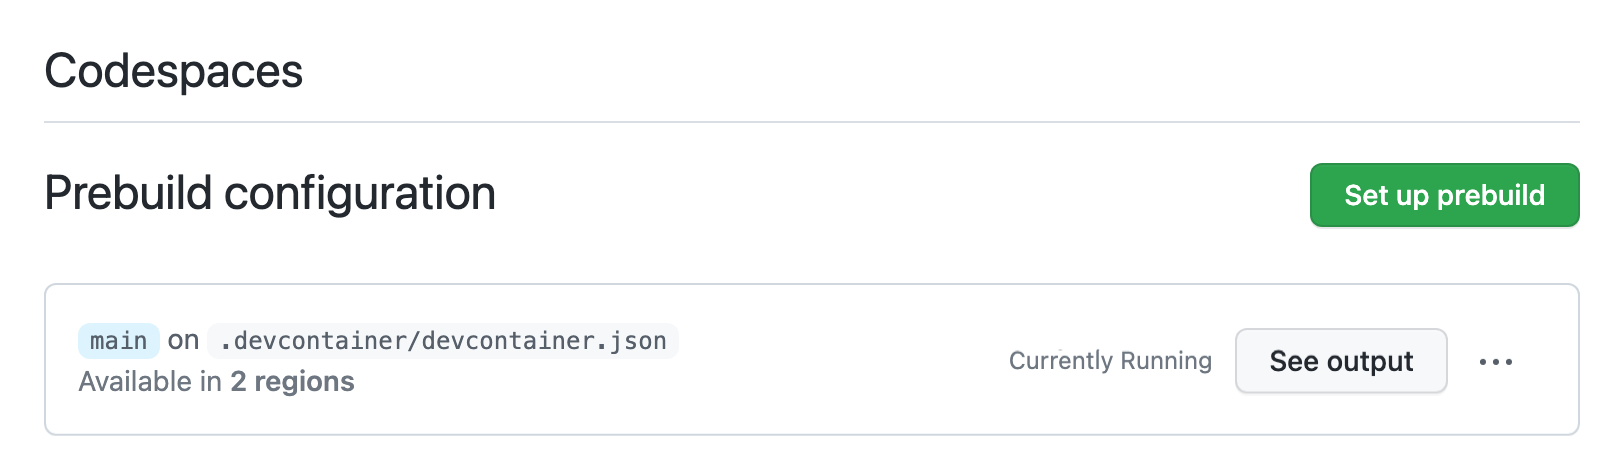Click the Prebuild configuration heading
This screenshot has height=476, width=1622.
[270, 193]
